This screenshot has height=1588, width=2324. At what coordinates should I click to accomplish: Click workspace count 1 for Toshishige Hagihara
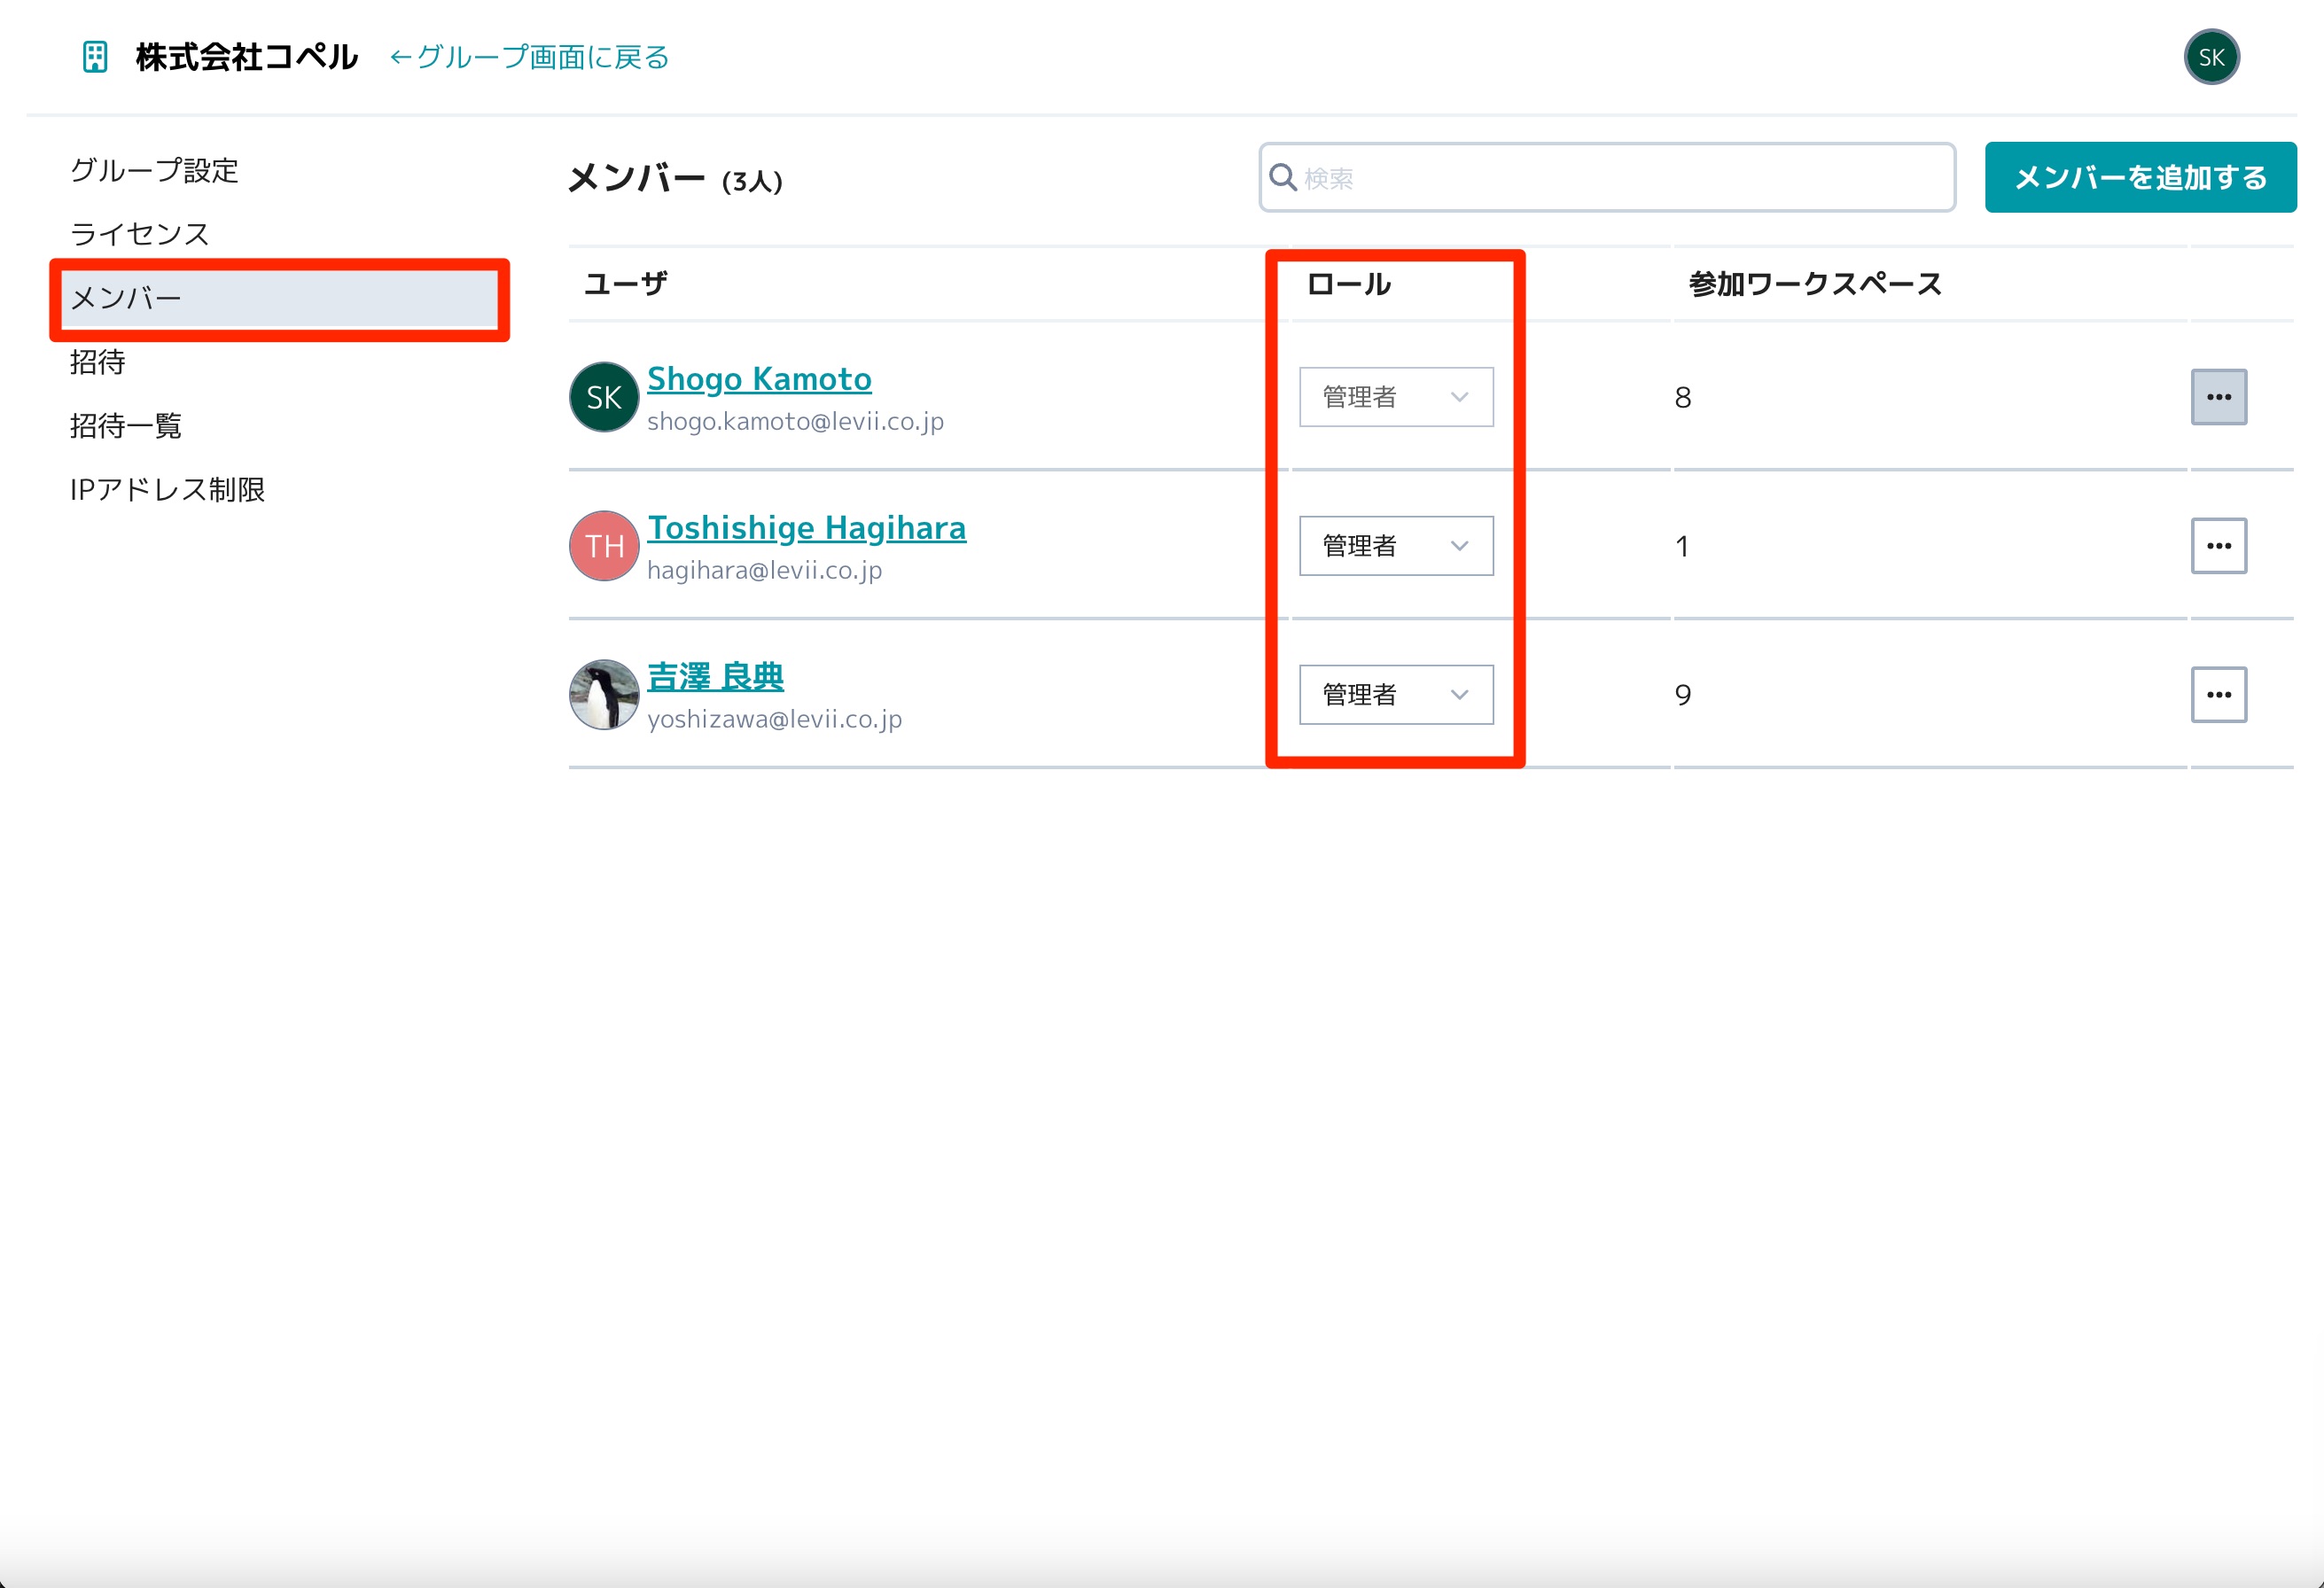pyautogui.click(x=1682, y=546)
